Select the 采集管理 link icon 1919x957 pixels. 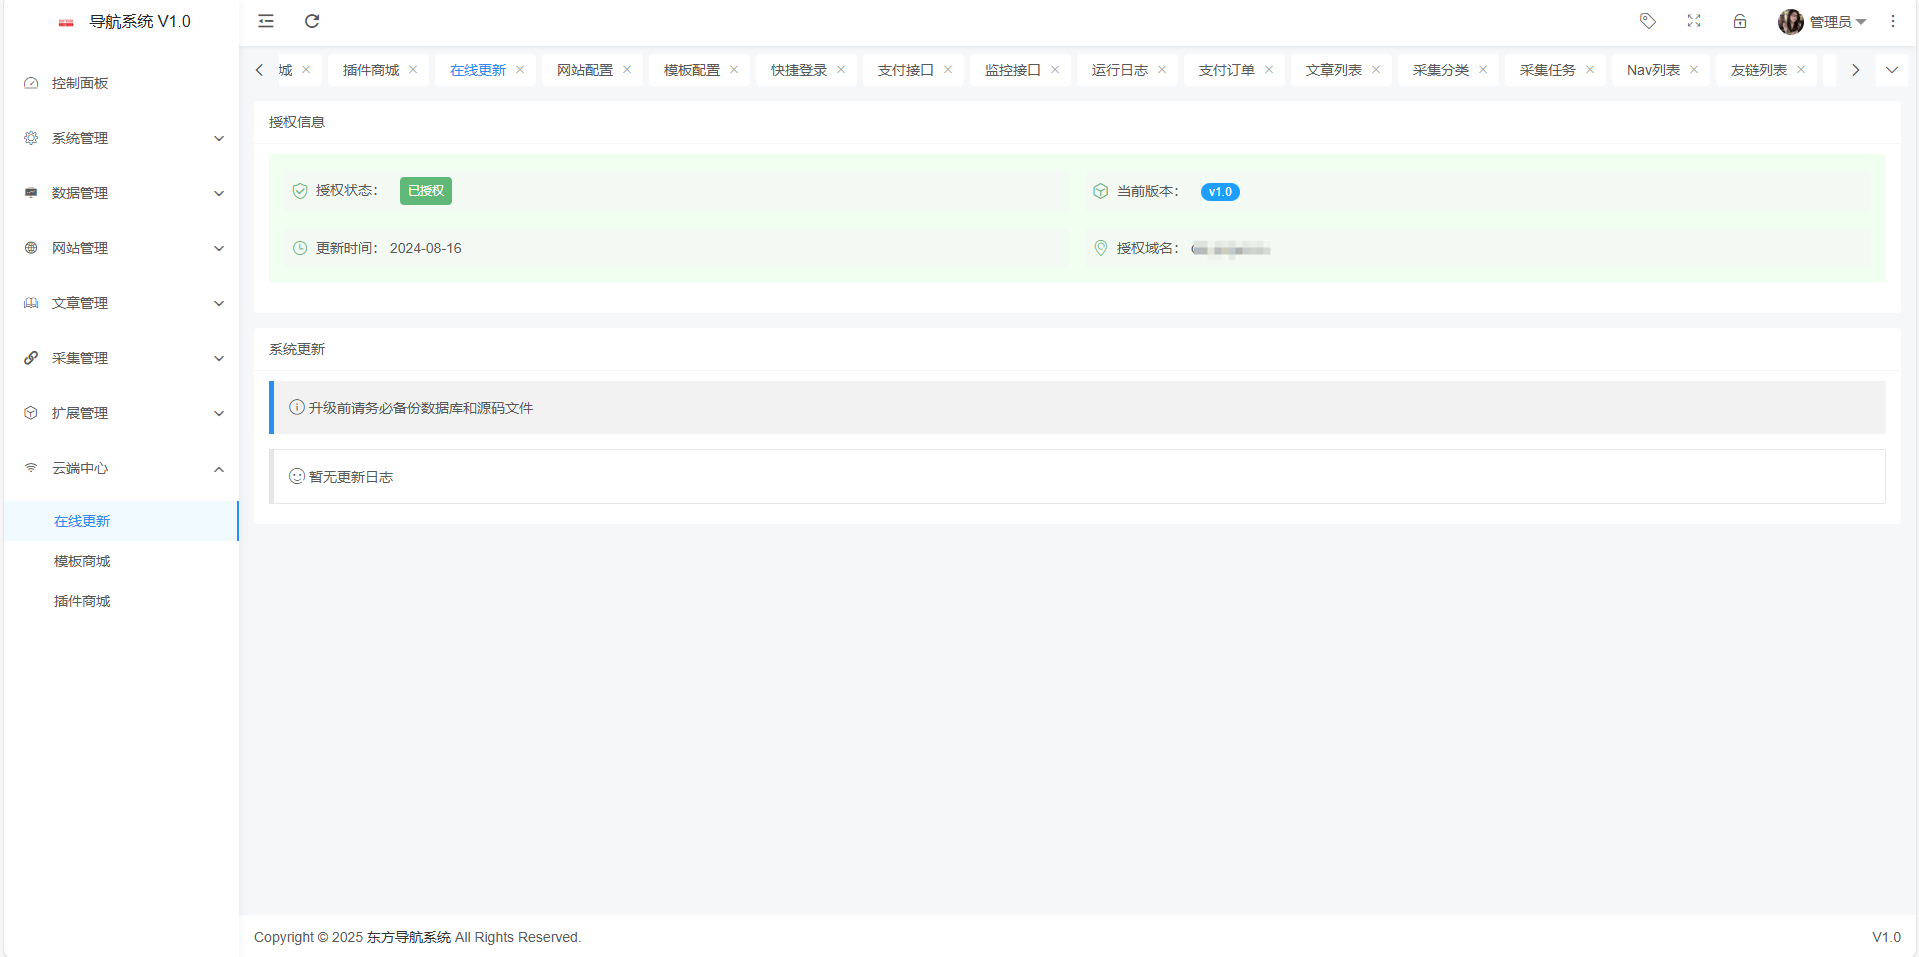click(30, 358)
